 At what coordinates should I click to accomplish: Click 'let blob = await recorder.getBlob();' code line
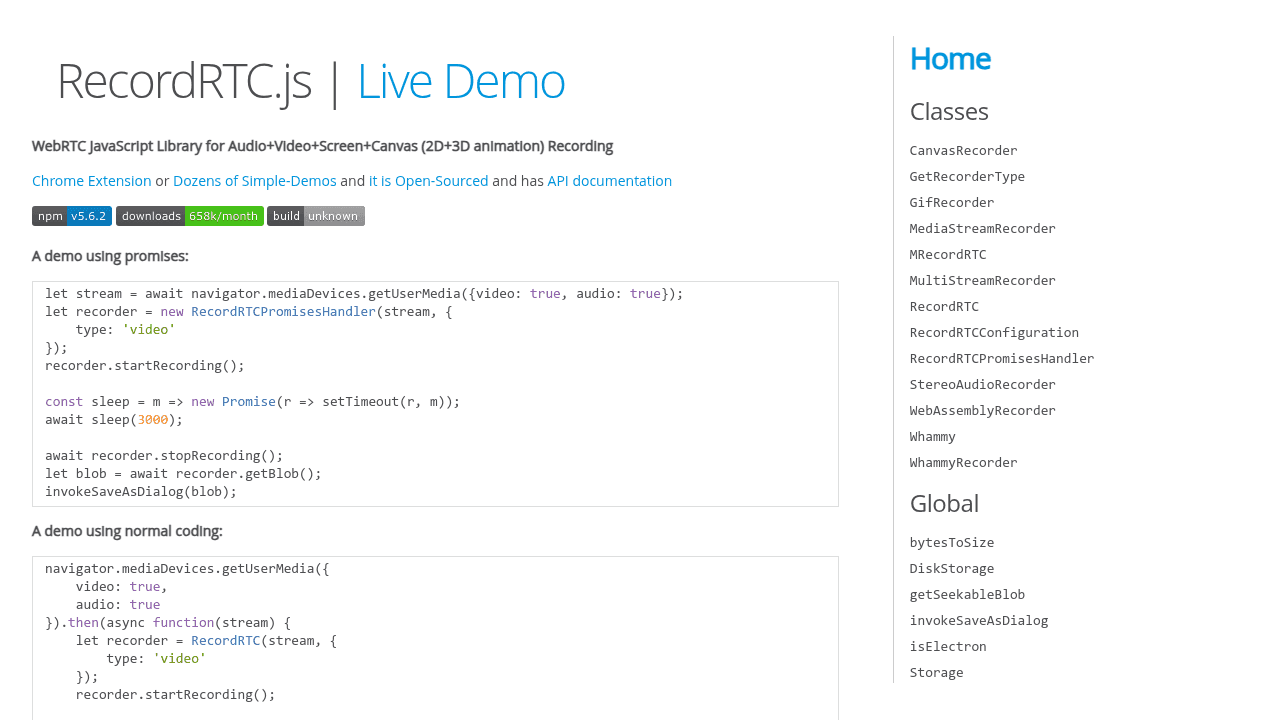coord(183,474)
